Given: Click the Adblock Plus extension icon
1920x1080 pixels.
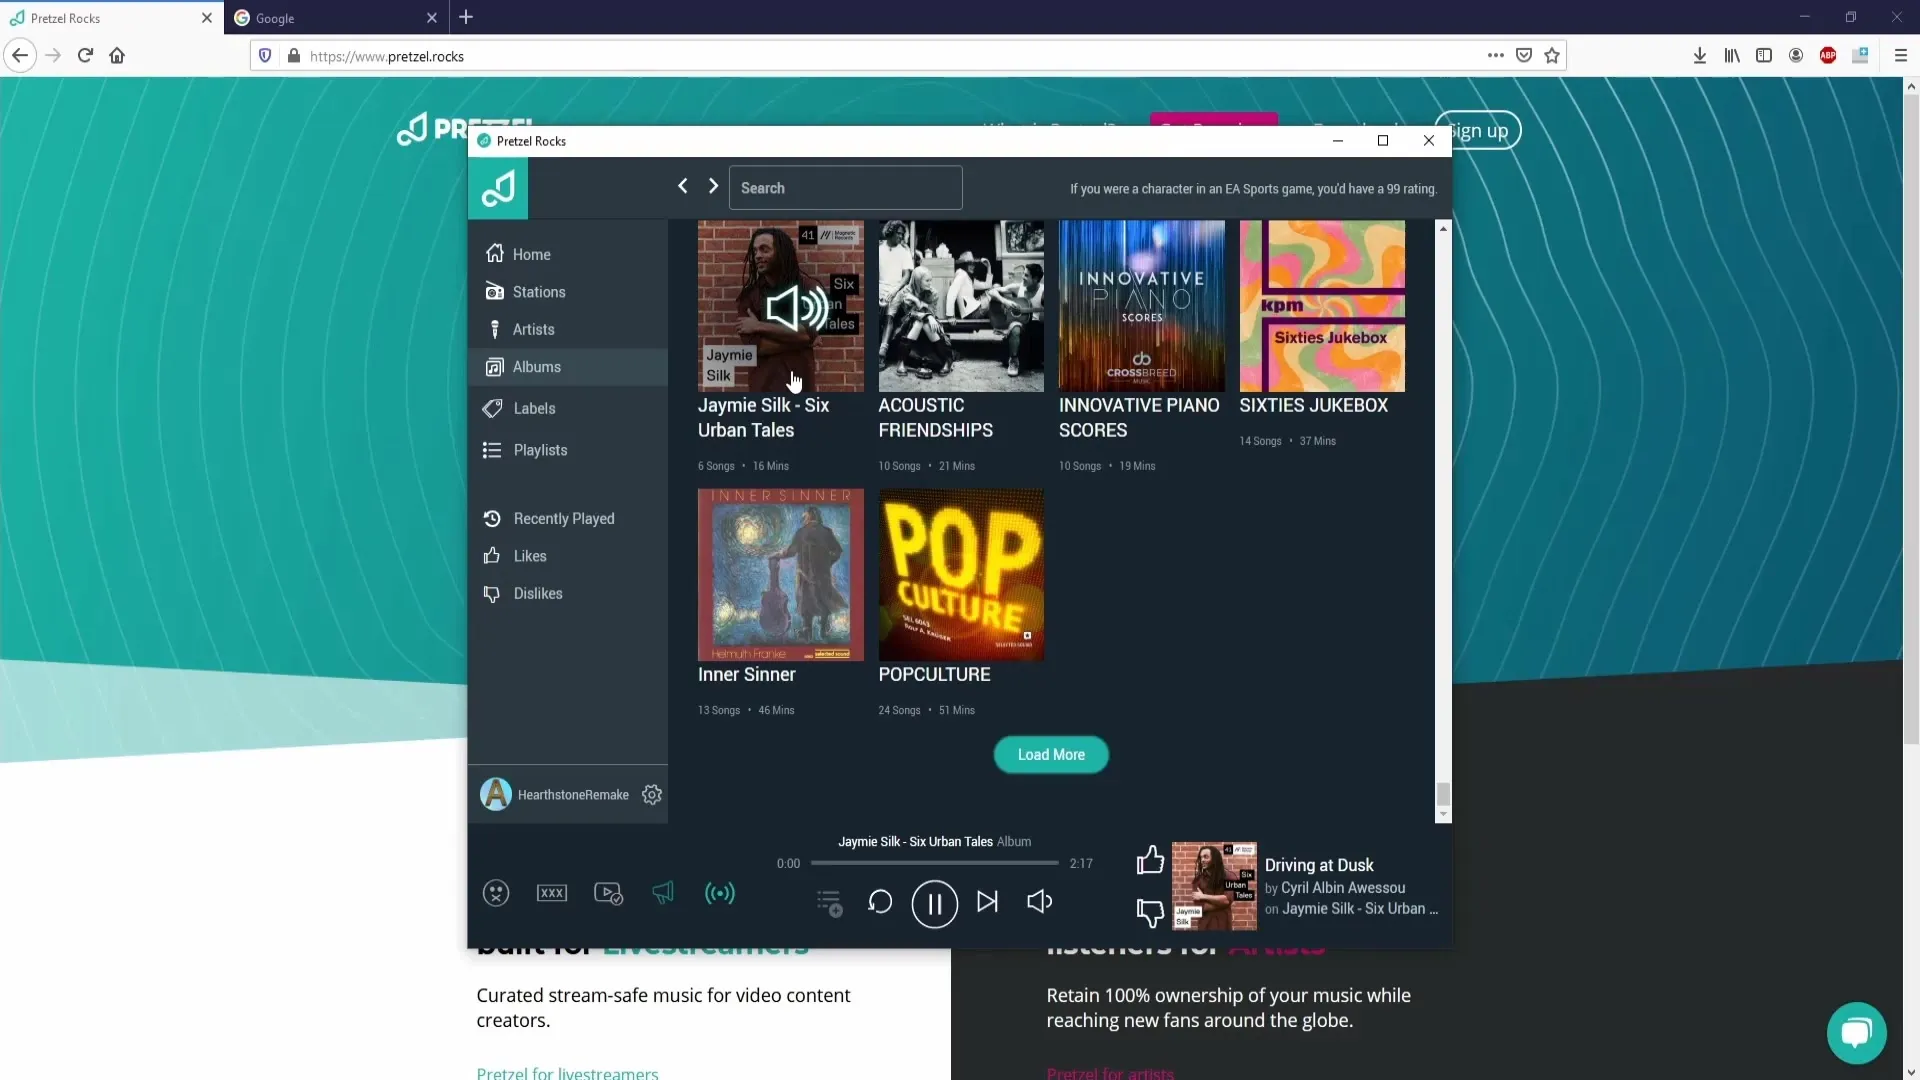Looking at the screenshot, I should pyautogui.click(x=1828, y=56).
